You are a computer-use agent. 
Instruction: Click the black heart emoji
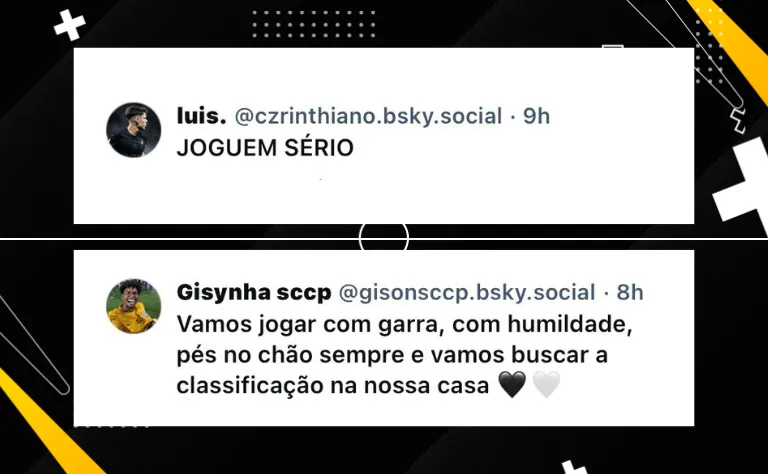coord(512,384)
